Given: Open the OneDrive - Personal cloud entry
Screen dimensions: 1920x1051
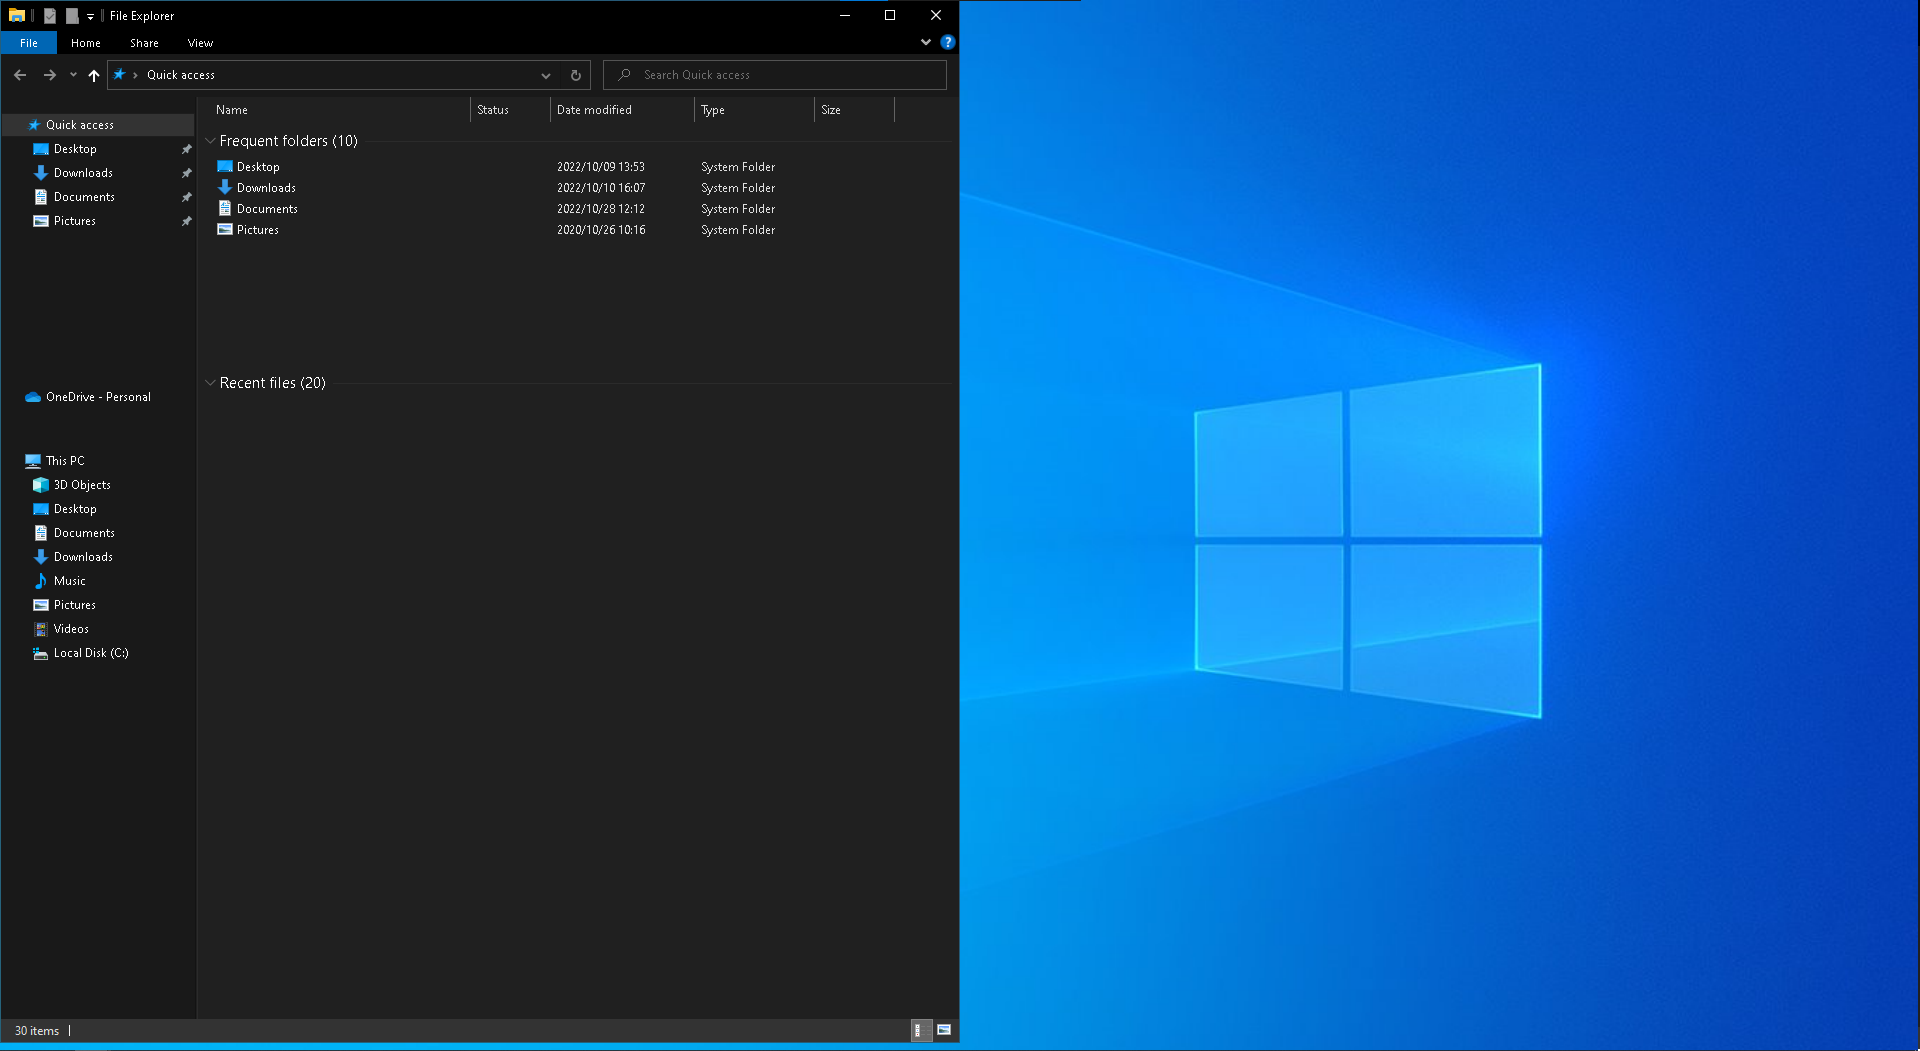Looking at the screenshot, I should point(96,396).
